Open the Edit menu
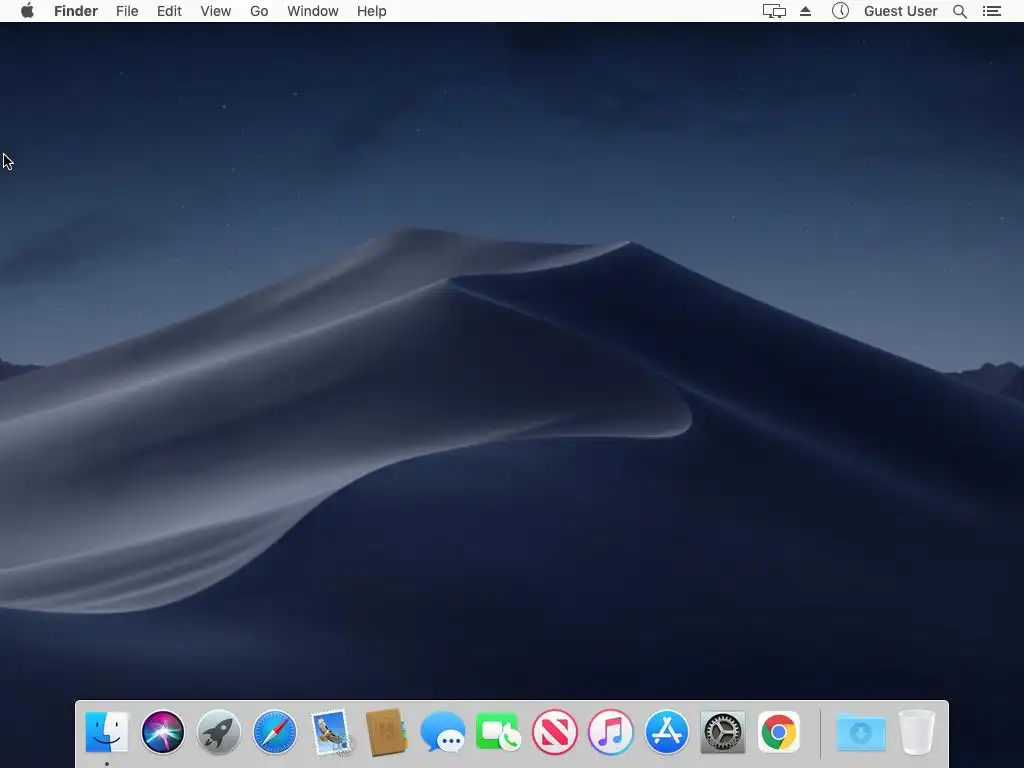1024x768 pixels. point(169,11)
